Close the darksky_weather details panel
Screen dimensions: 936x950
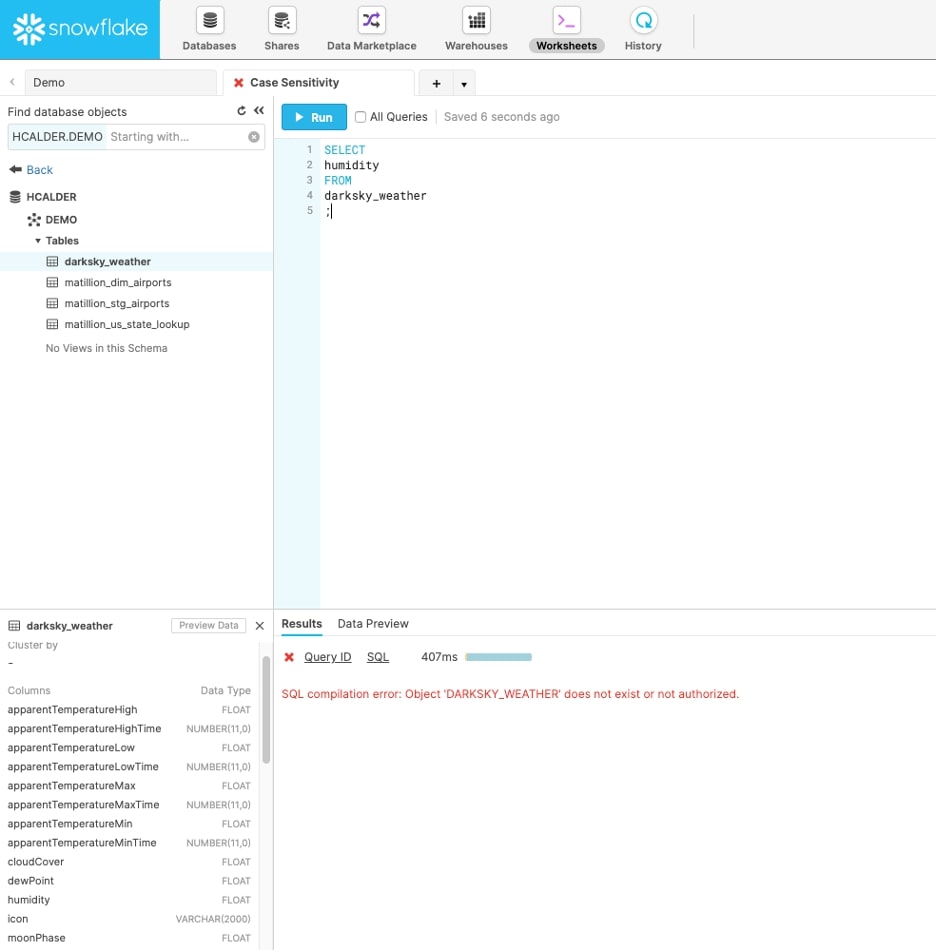point(260,626)
